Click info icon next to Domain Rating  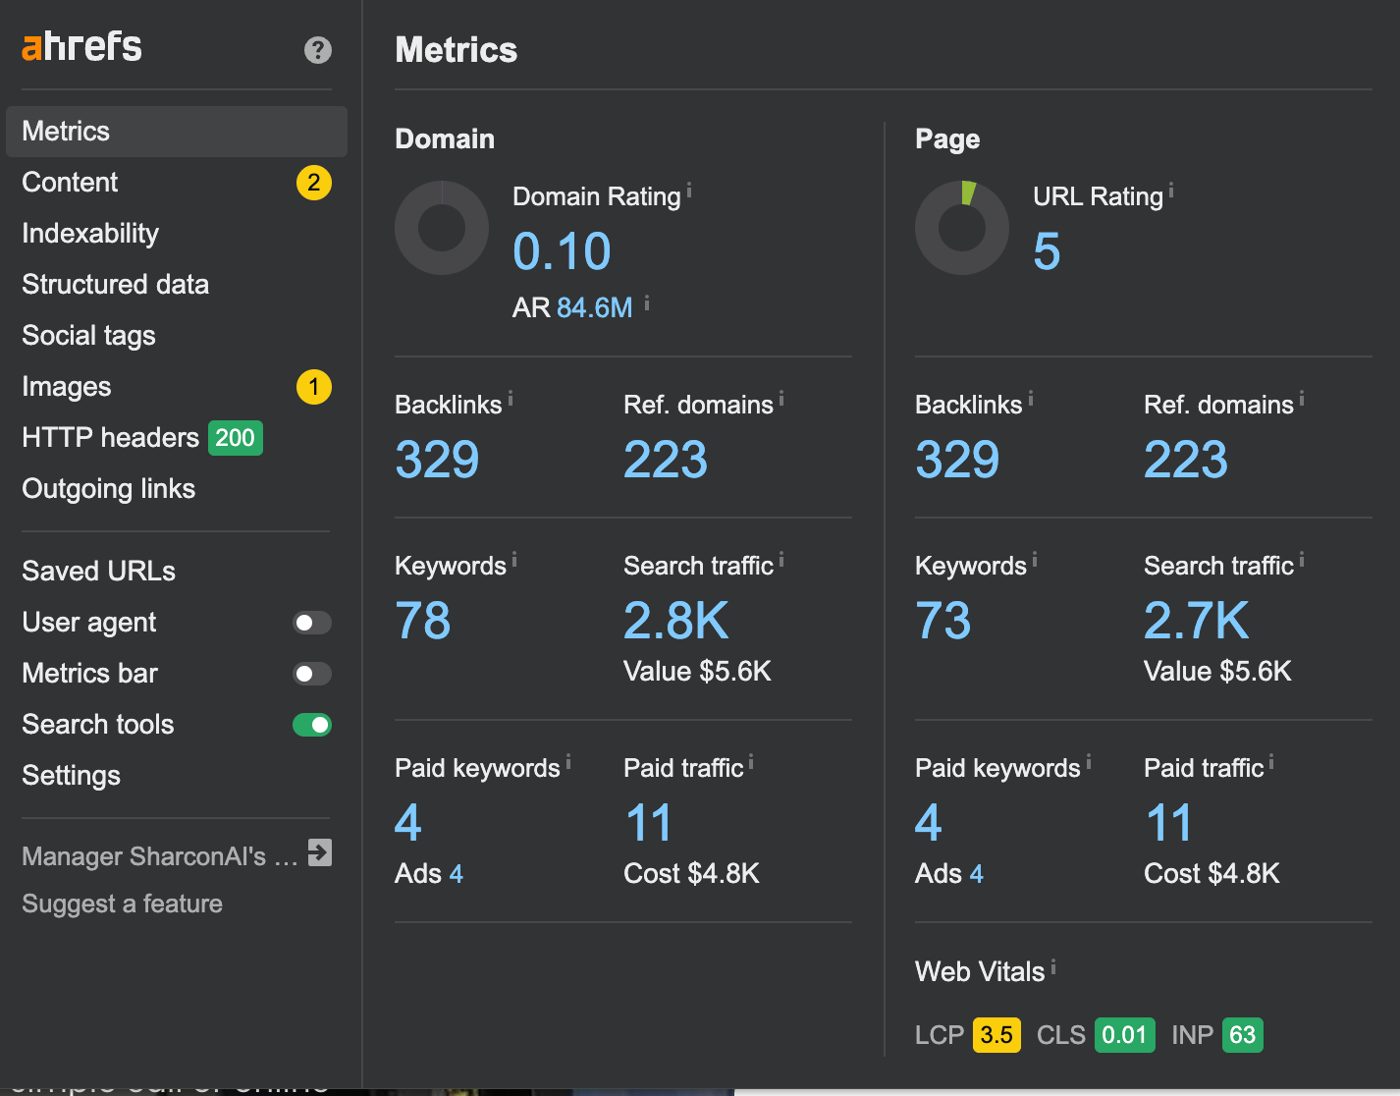point(689,189)
